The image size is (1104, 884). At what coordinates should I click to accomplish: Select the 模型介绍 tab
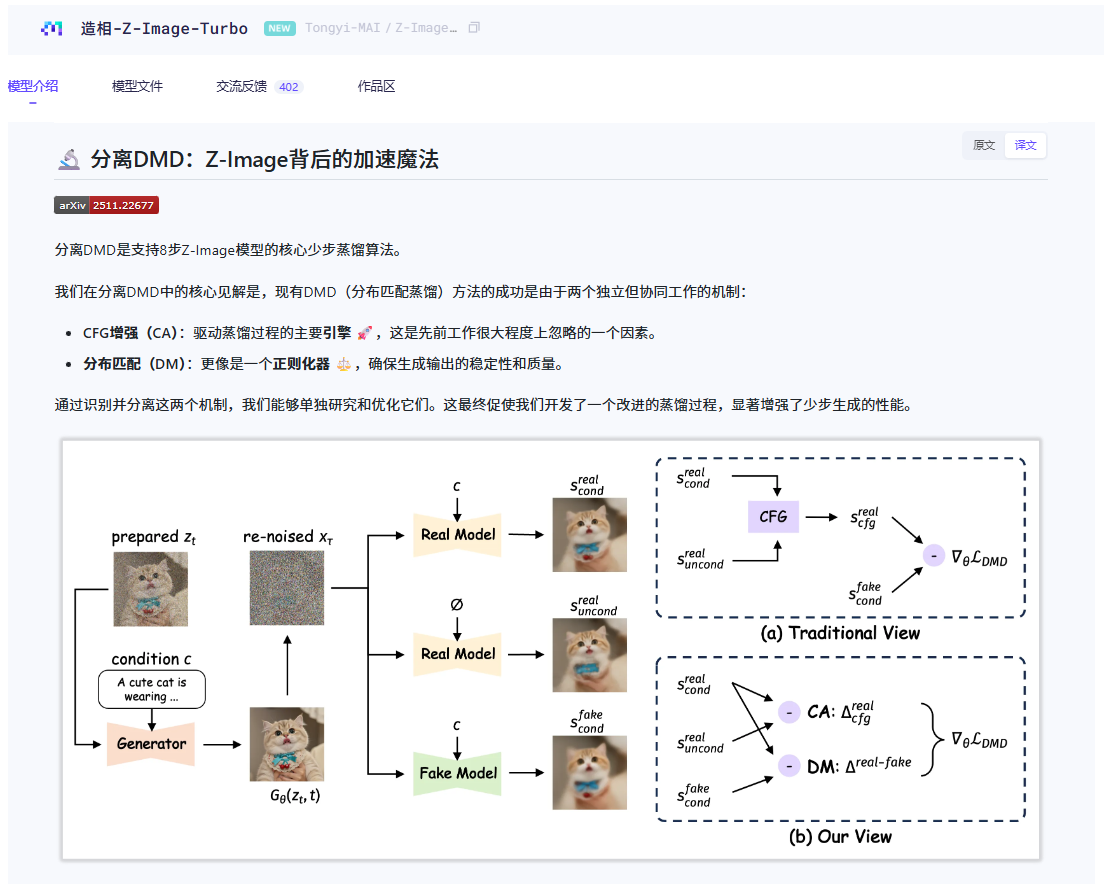point(33,86)
